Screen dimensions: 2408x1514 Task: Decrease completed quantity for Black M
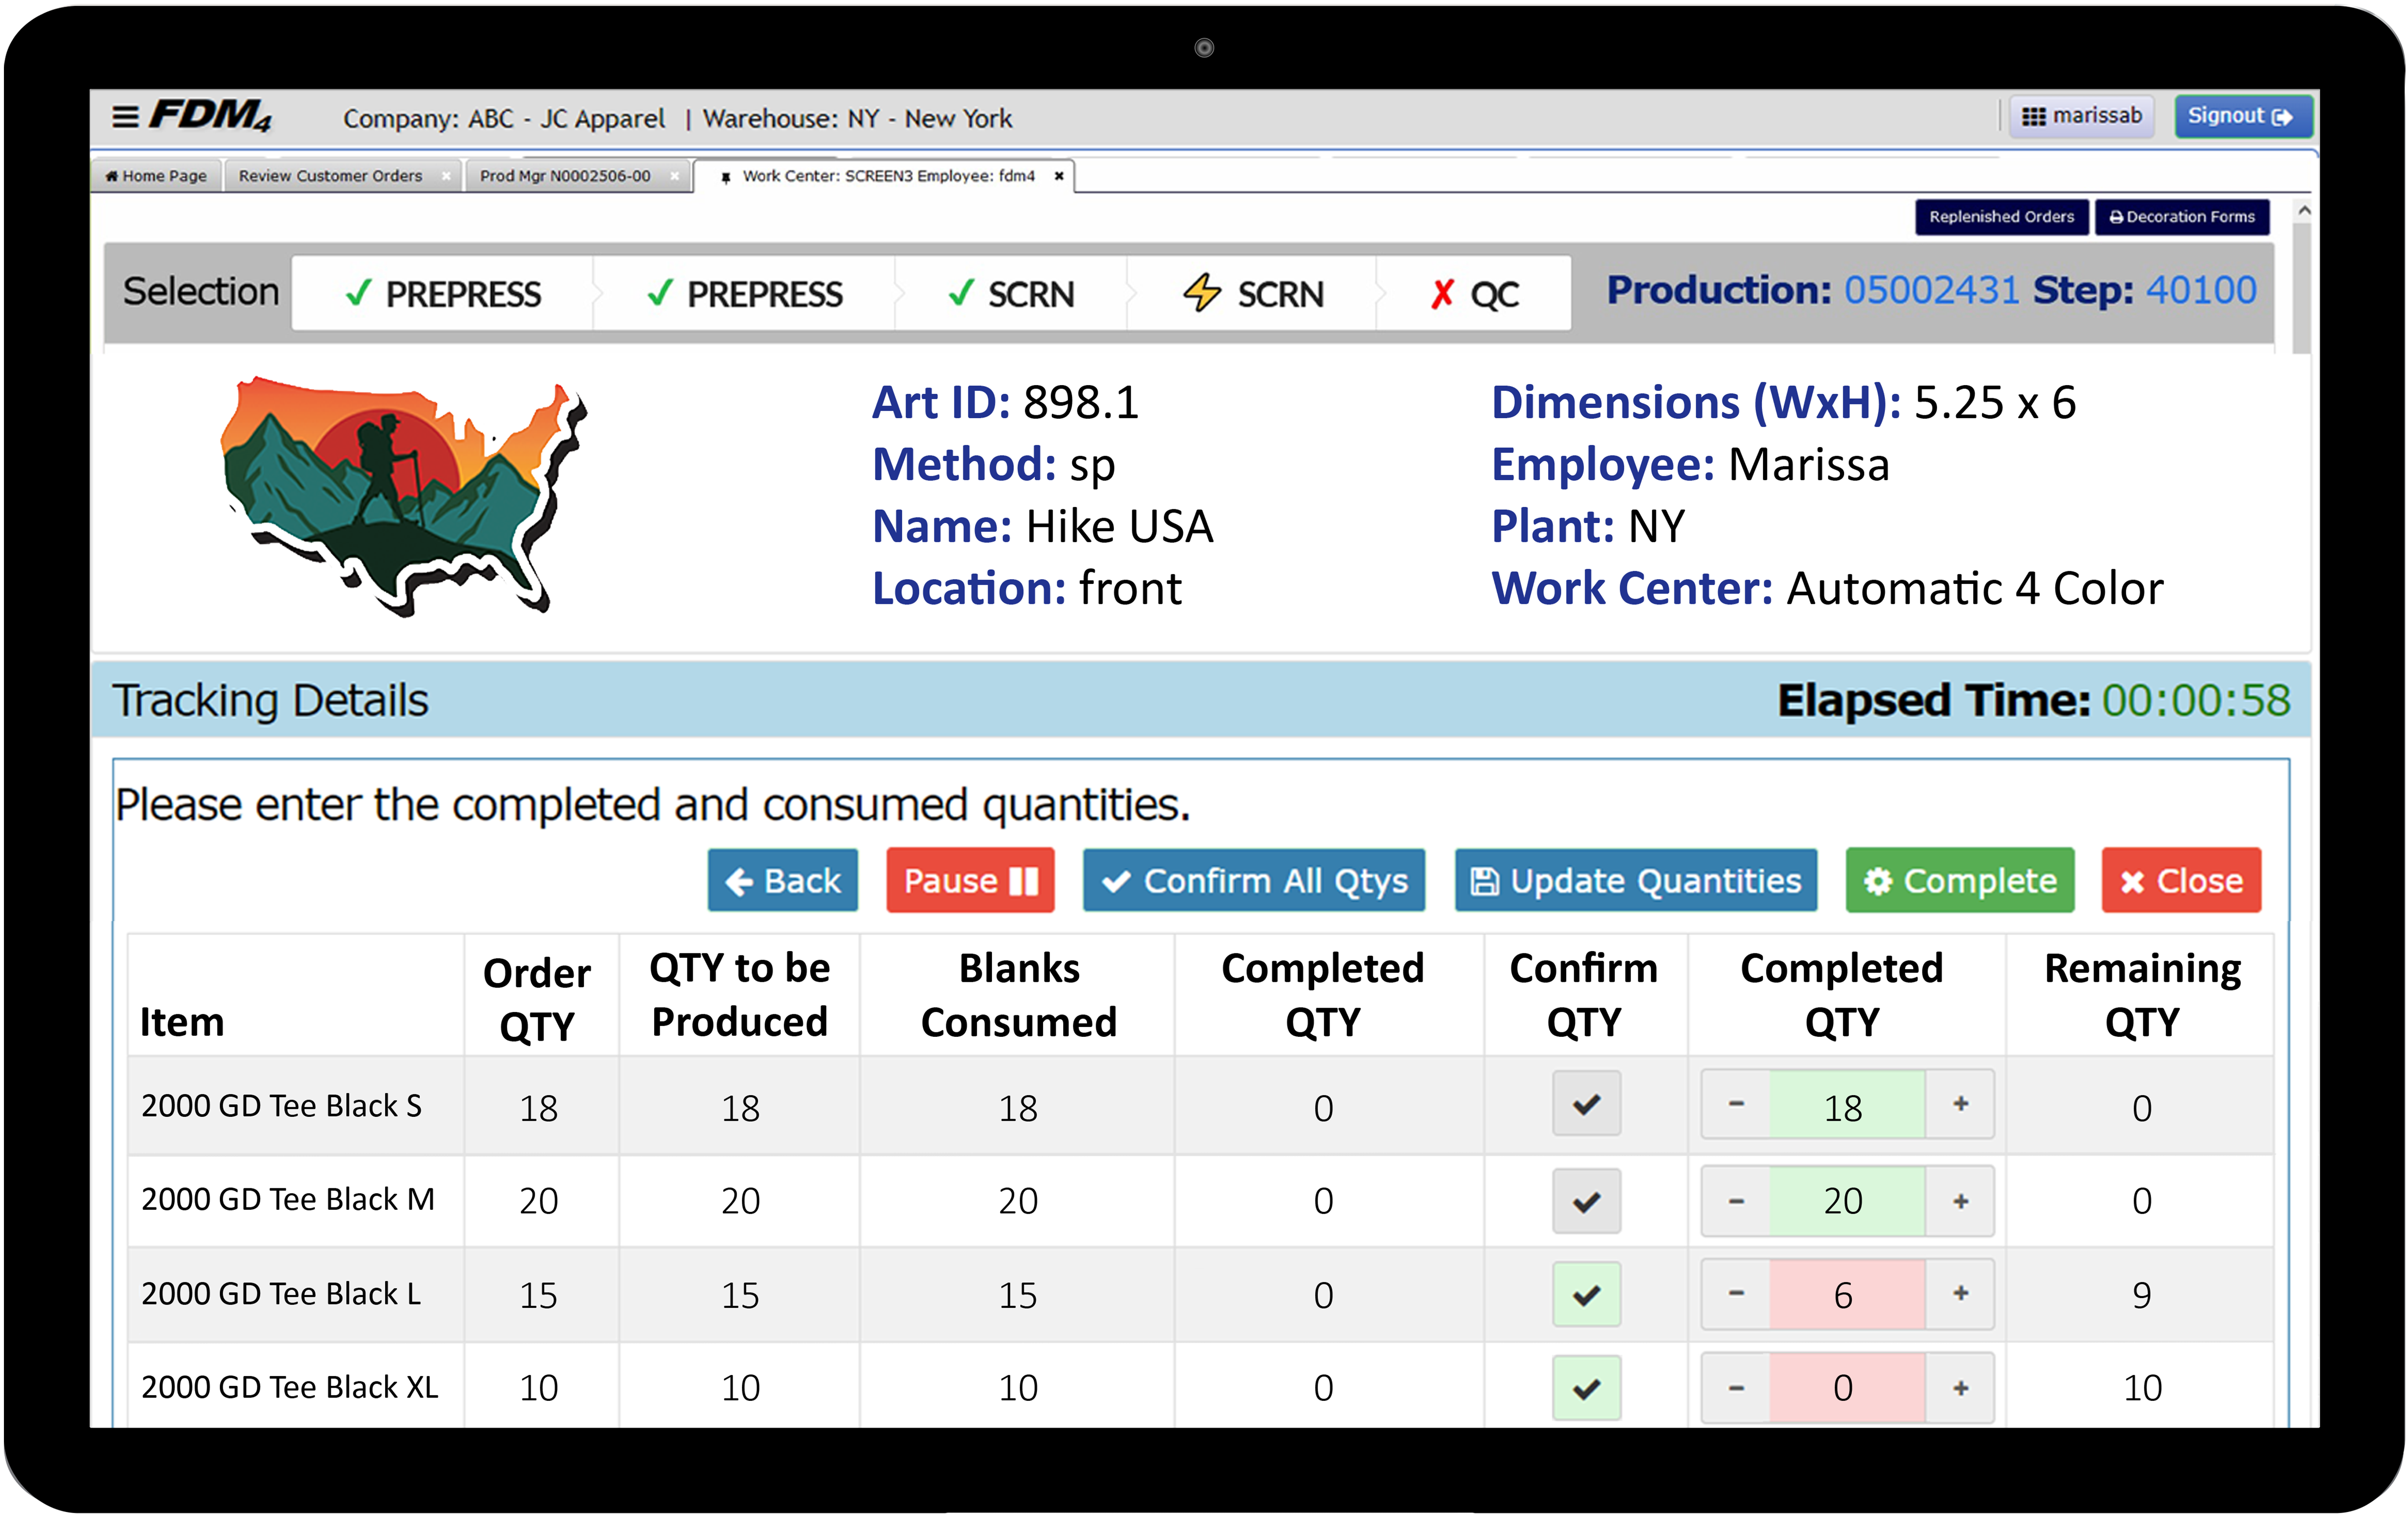[x=1736, y=1200]
